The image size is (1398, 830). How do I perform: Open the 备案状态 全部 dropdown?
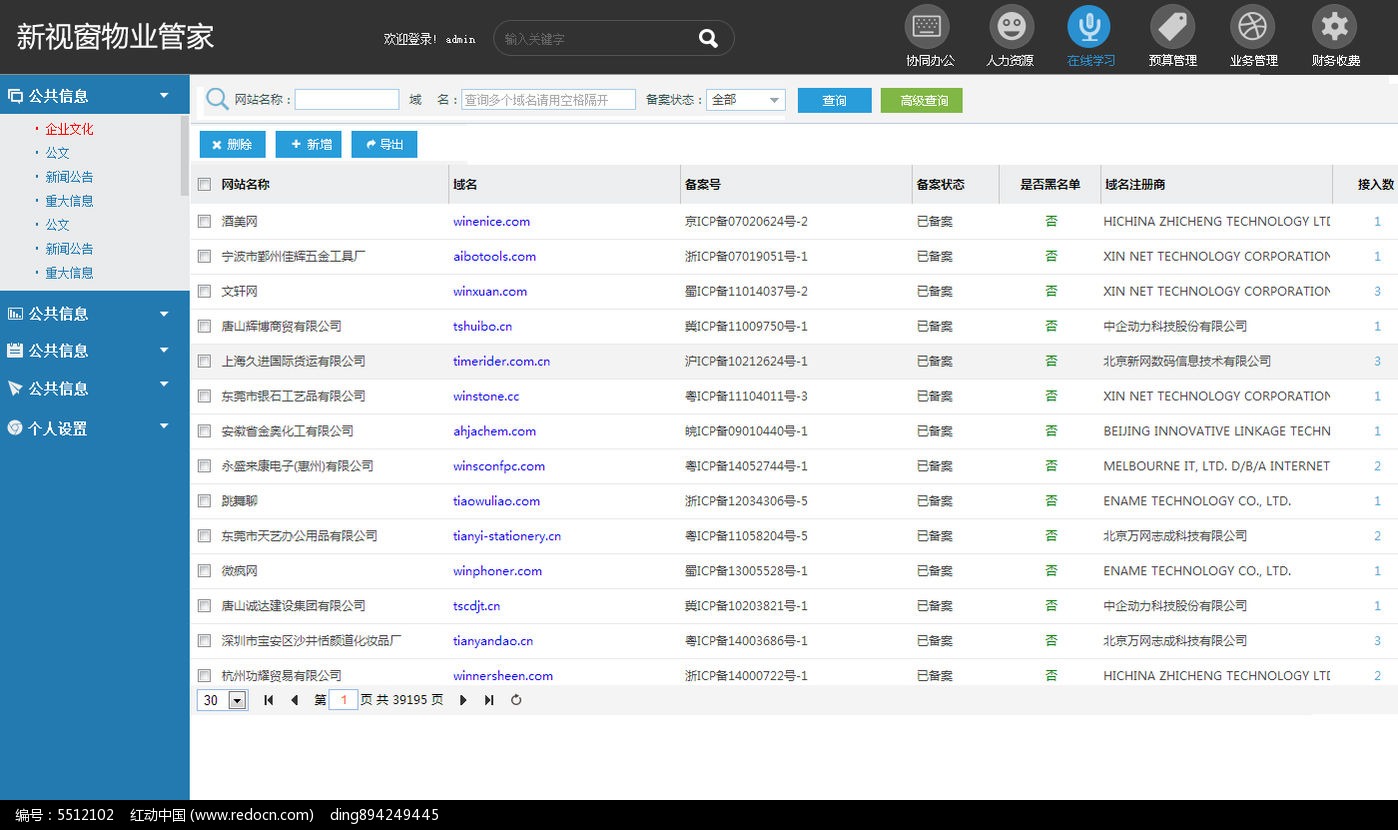click(x=746, y=100)
